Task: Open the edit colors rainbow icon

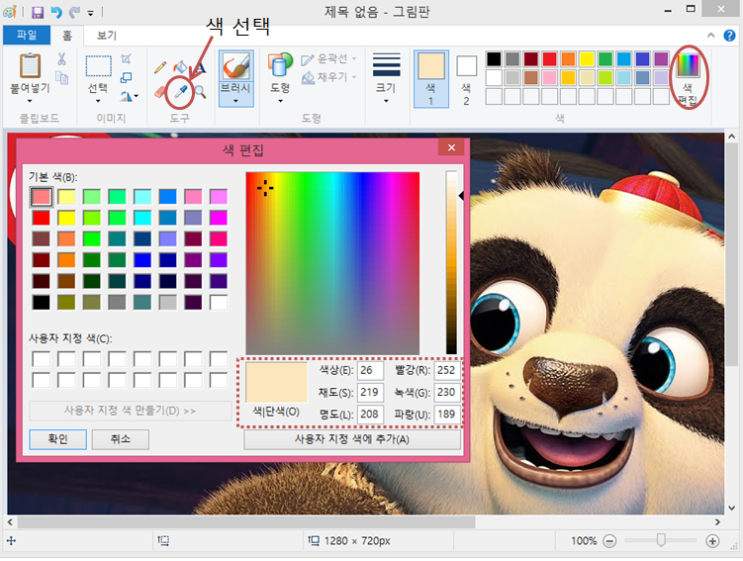Action: tap(687, 65)
